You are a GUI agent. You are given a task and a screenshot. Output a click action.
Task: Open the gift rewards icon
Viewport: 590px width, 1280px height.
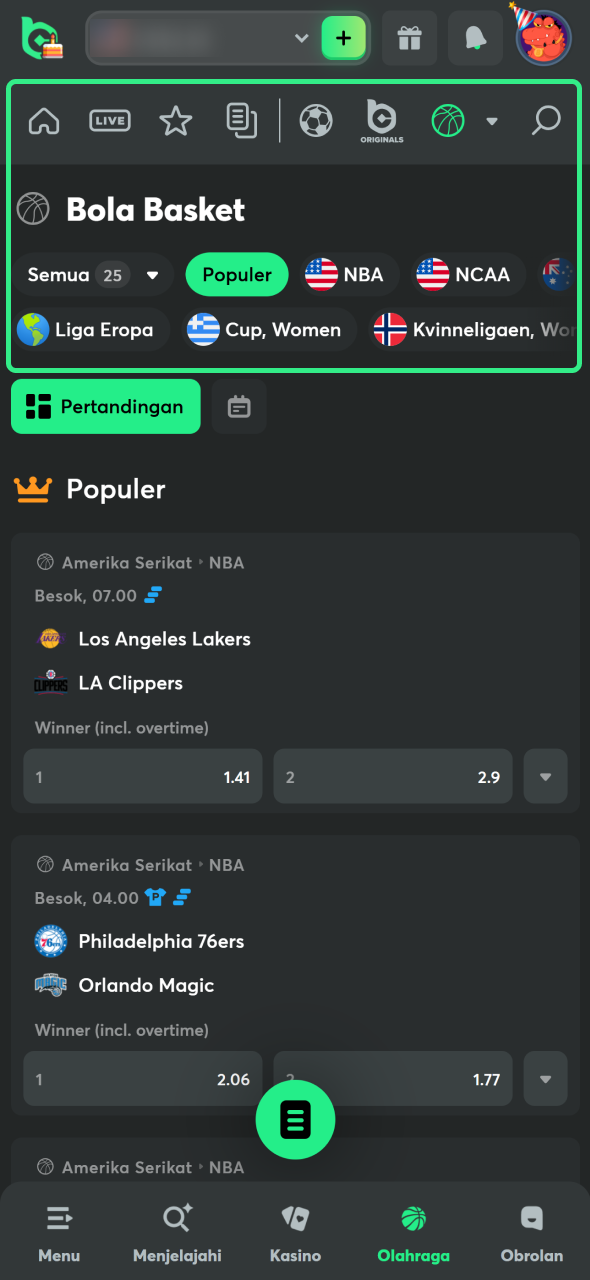409,38
